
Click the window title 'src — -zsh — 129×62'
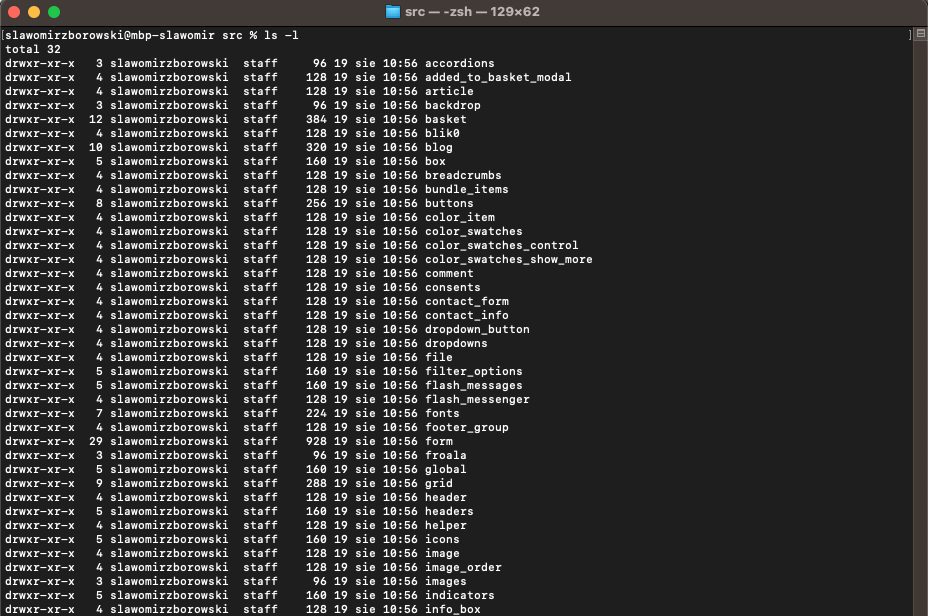pos(472,12)
